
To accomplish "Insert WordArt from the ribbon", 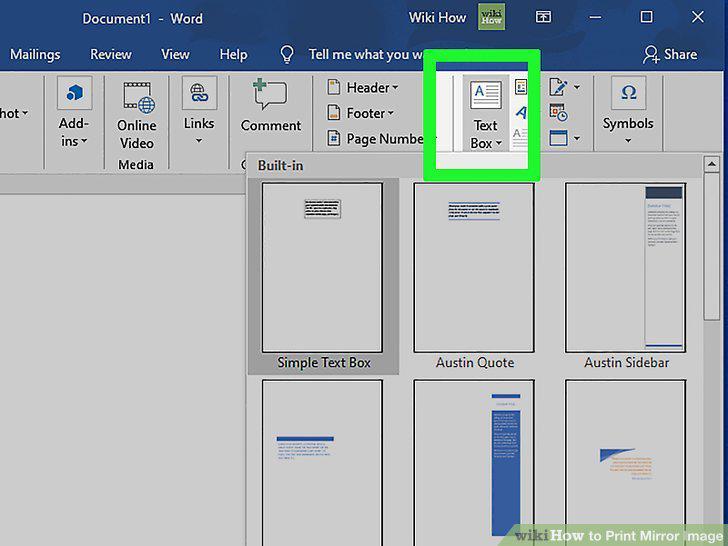I will coord(521,112).
